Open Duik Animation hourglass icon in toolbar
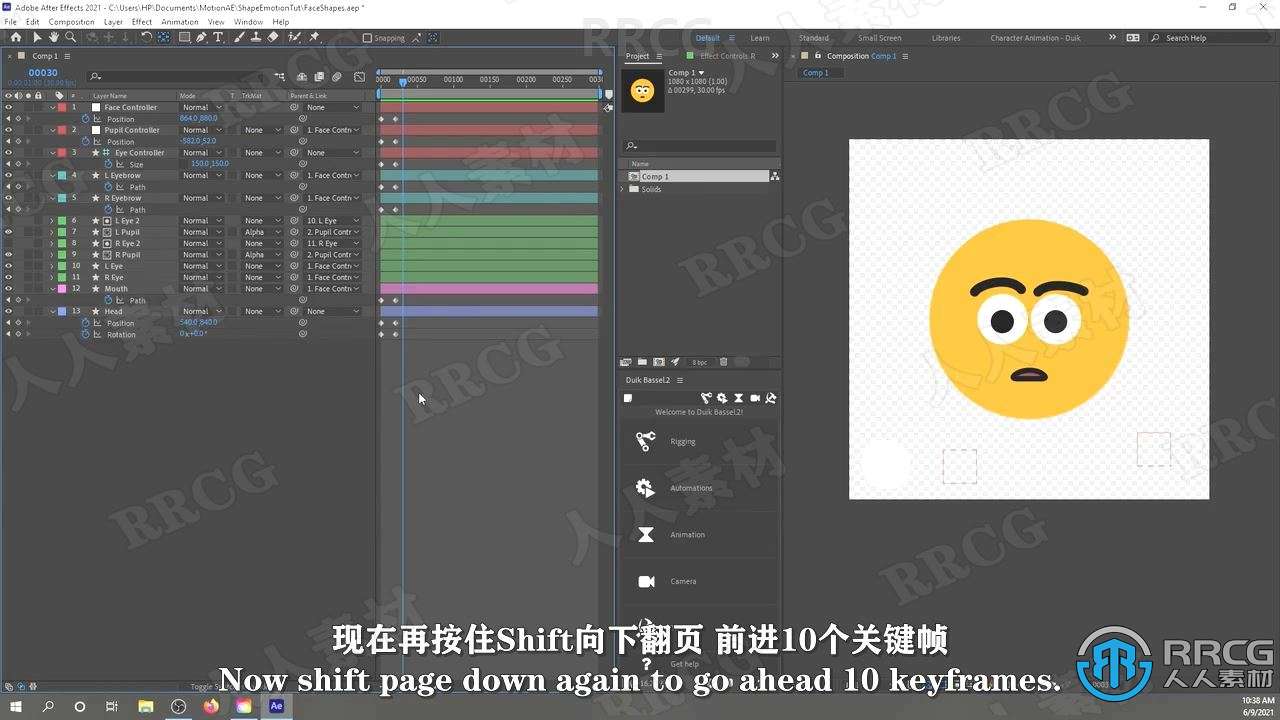Viewport: 1280px width, 720px height. pos(738,398)
